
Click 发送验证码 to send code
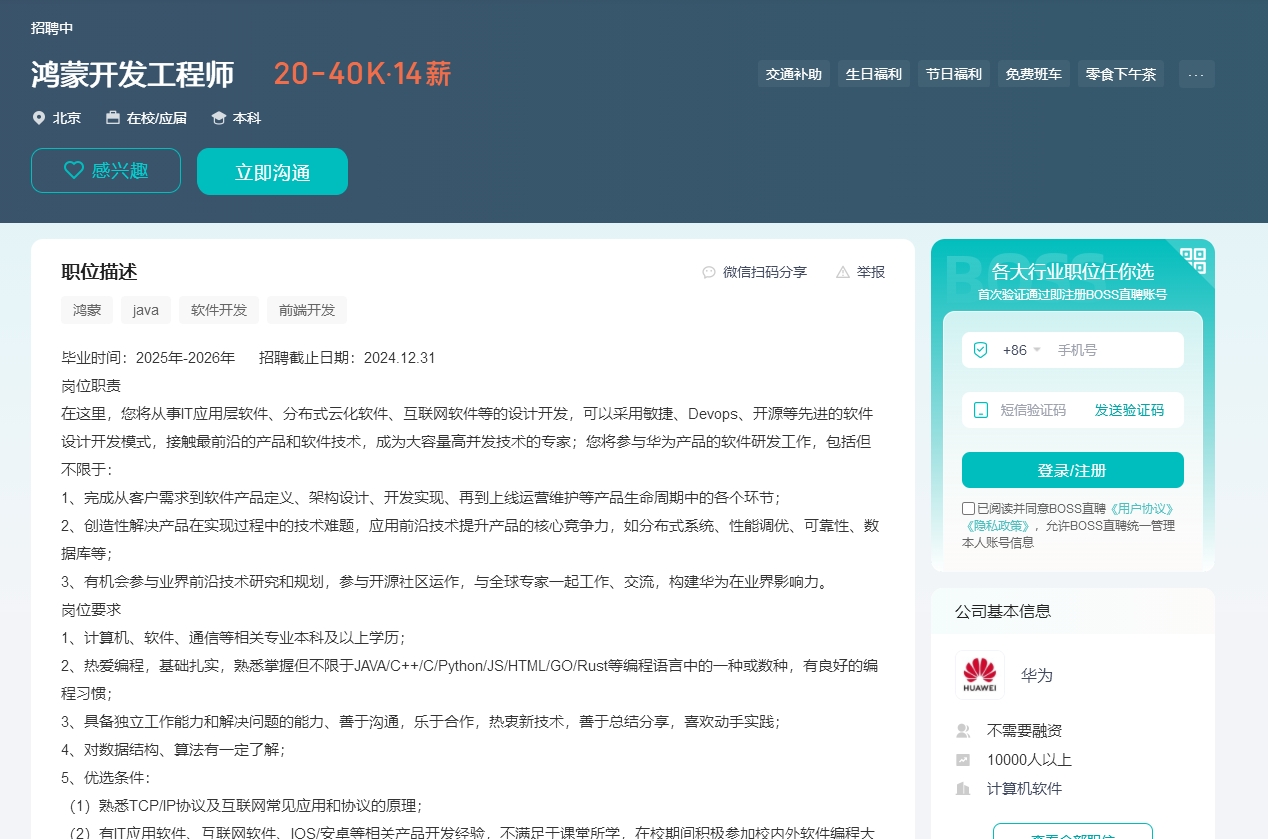1129,410
